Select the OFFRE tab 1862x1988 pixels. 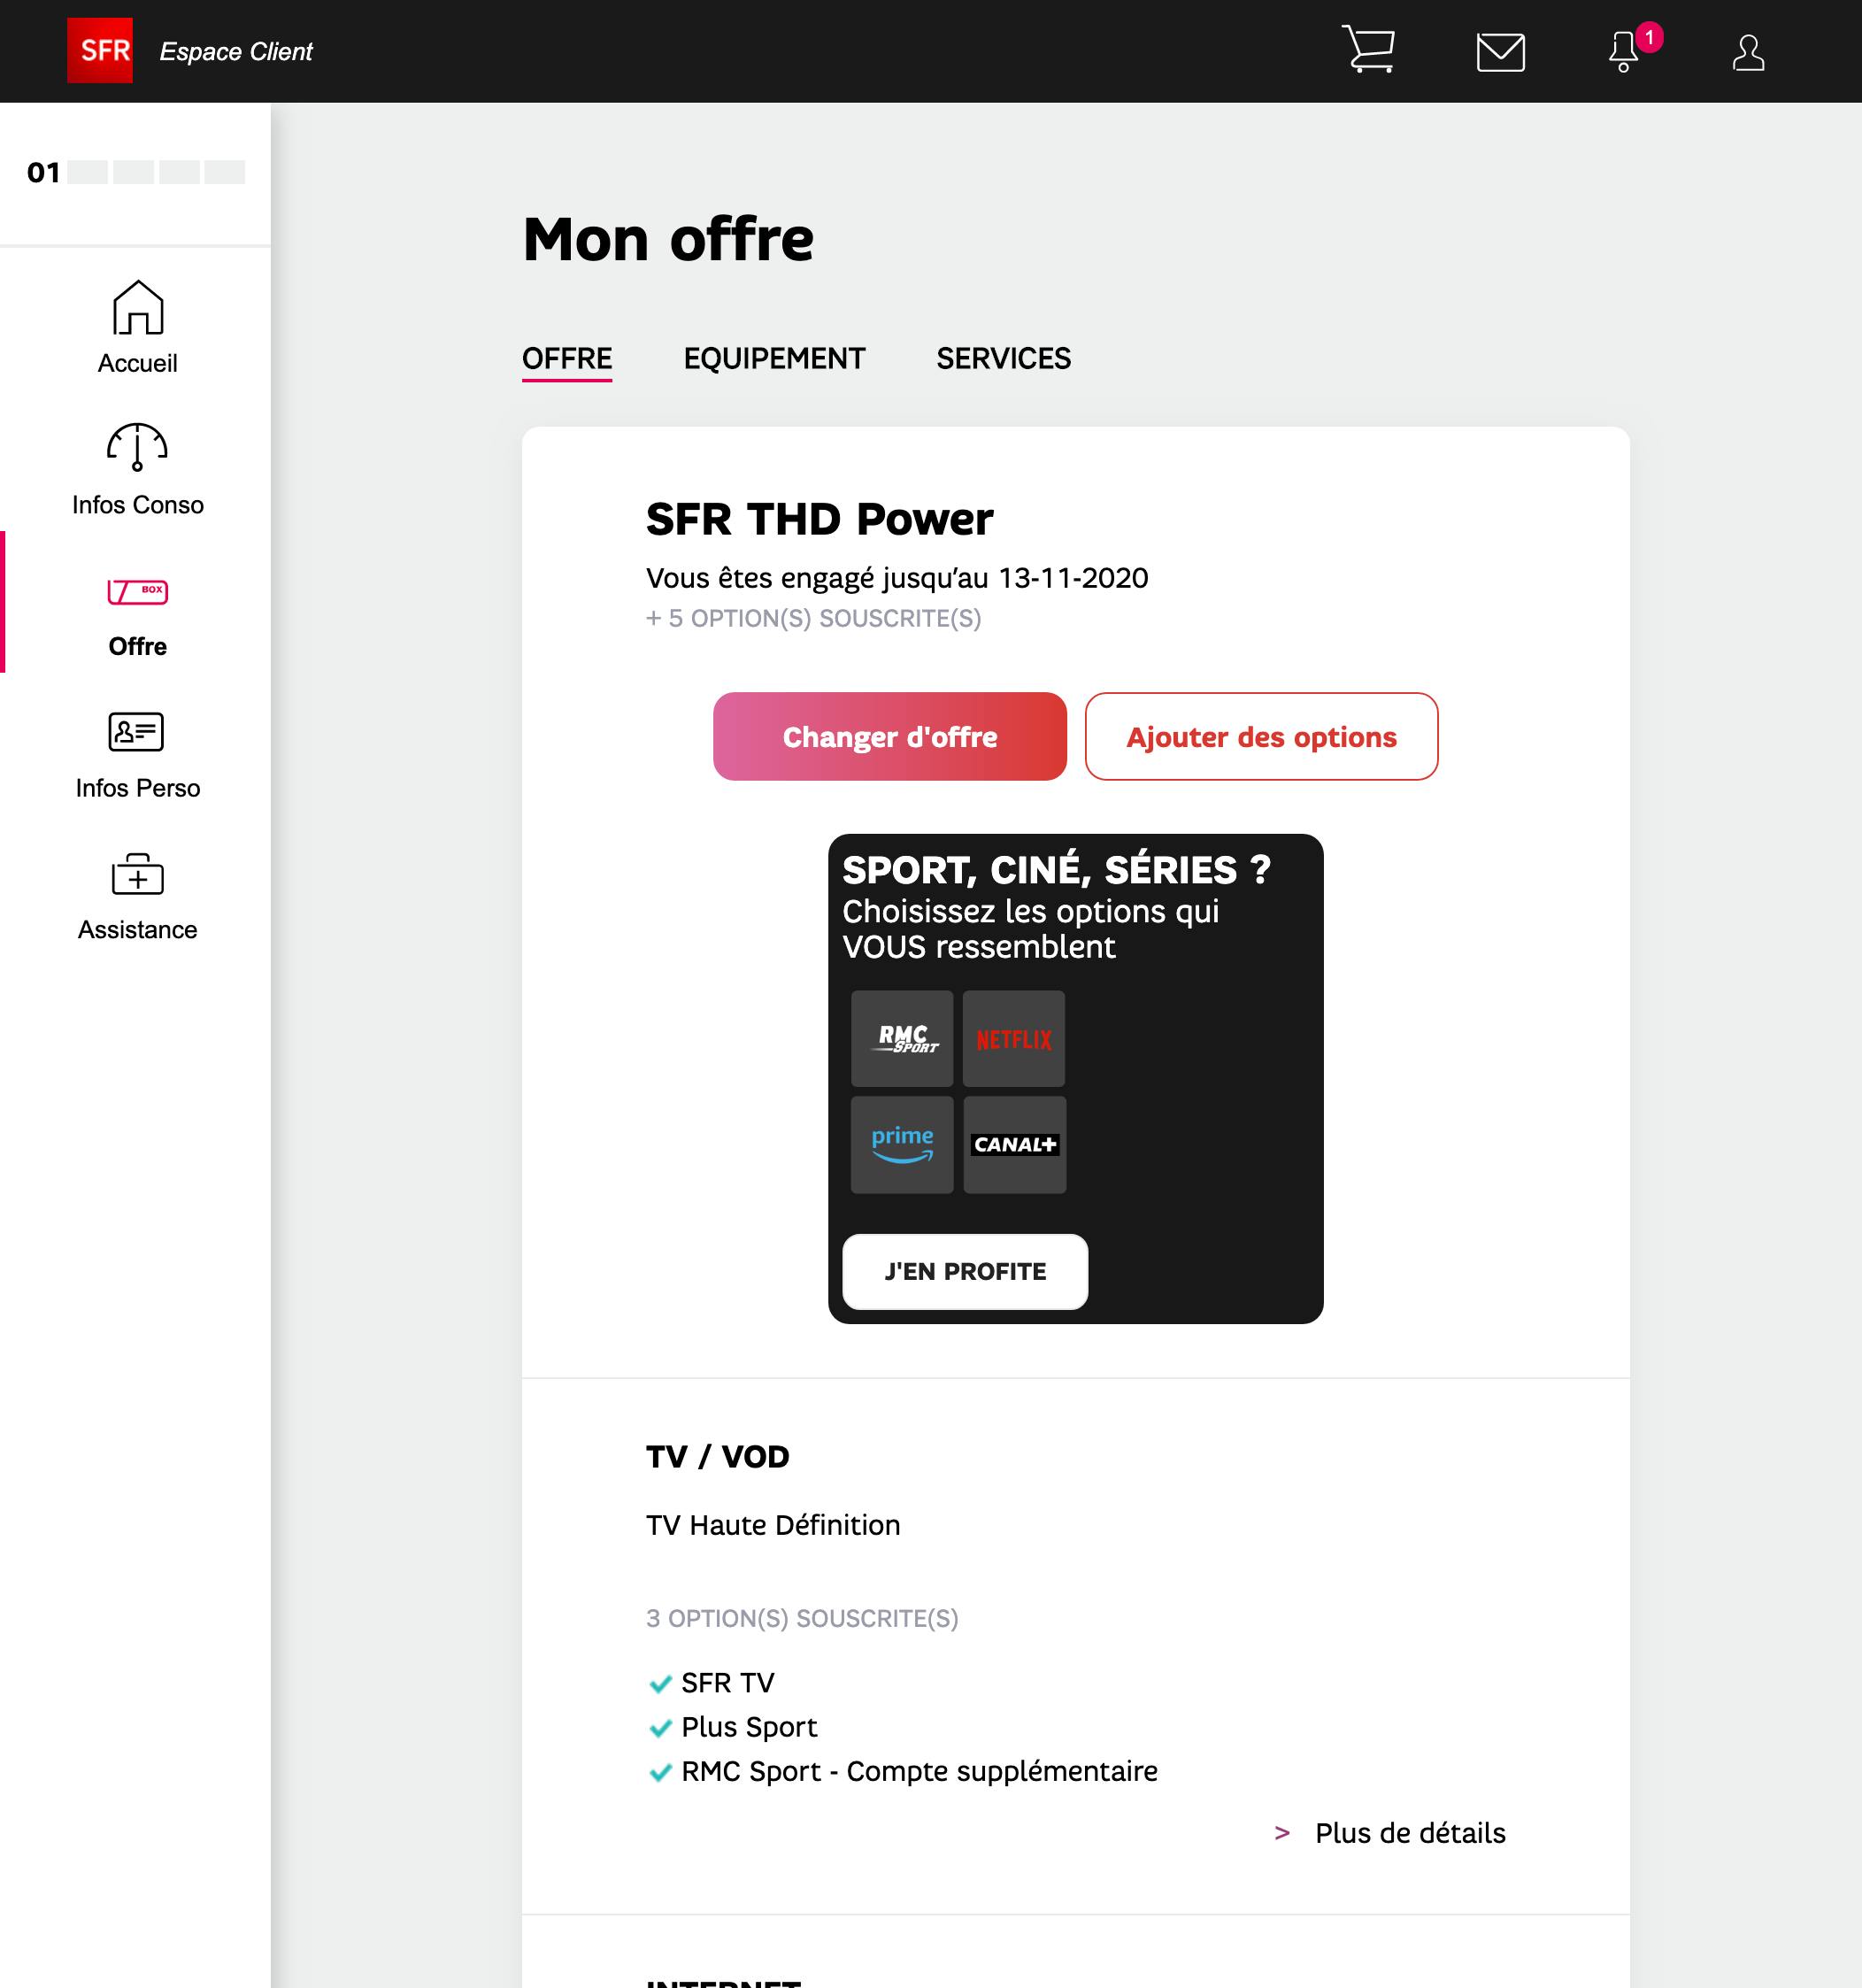point(567,358)
